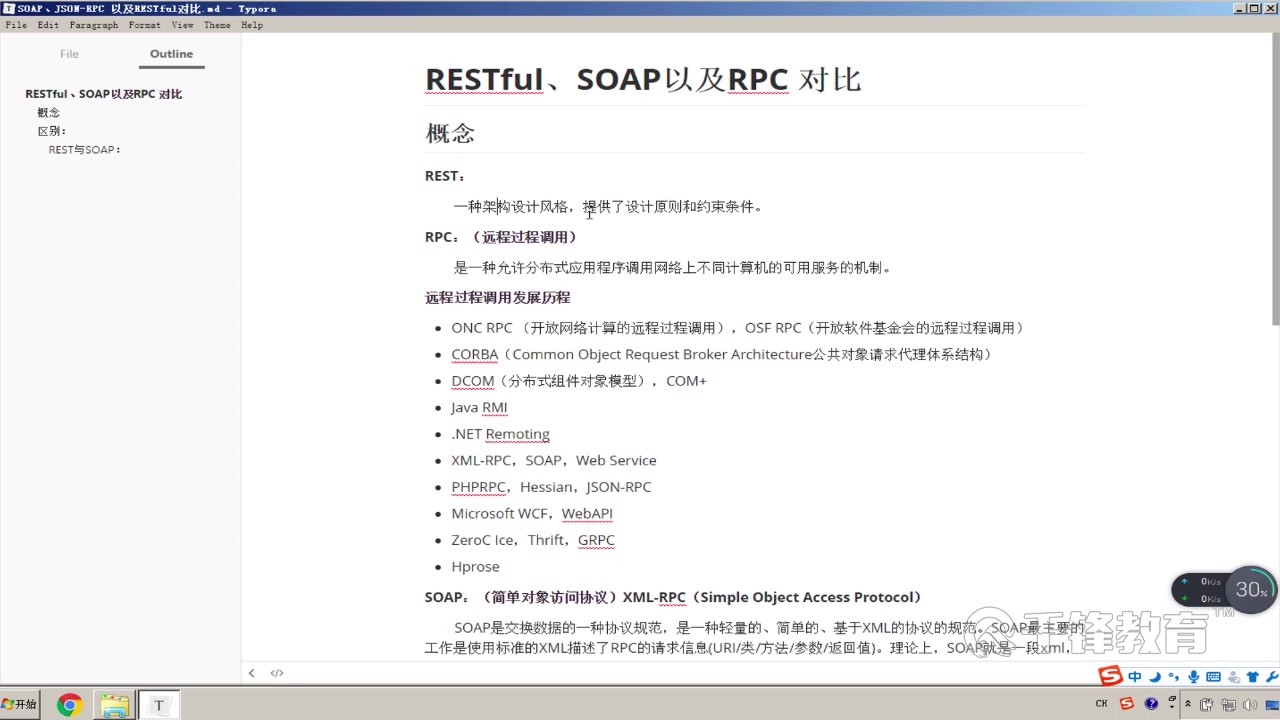Click the word DCOM in the list

(x=472, y=380)
